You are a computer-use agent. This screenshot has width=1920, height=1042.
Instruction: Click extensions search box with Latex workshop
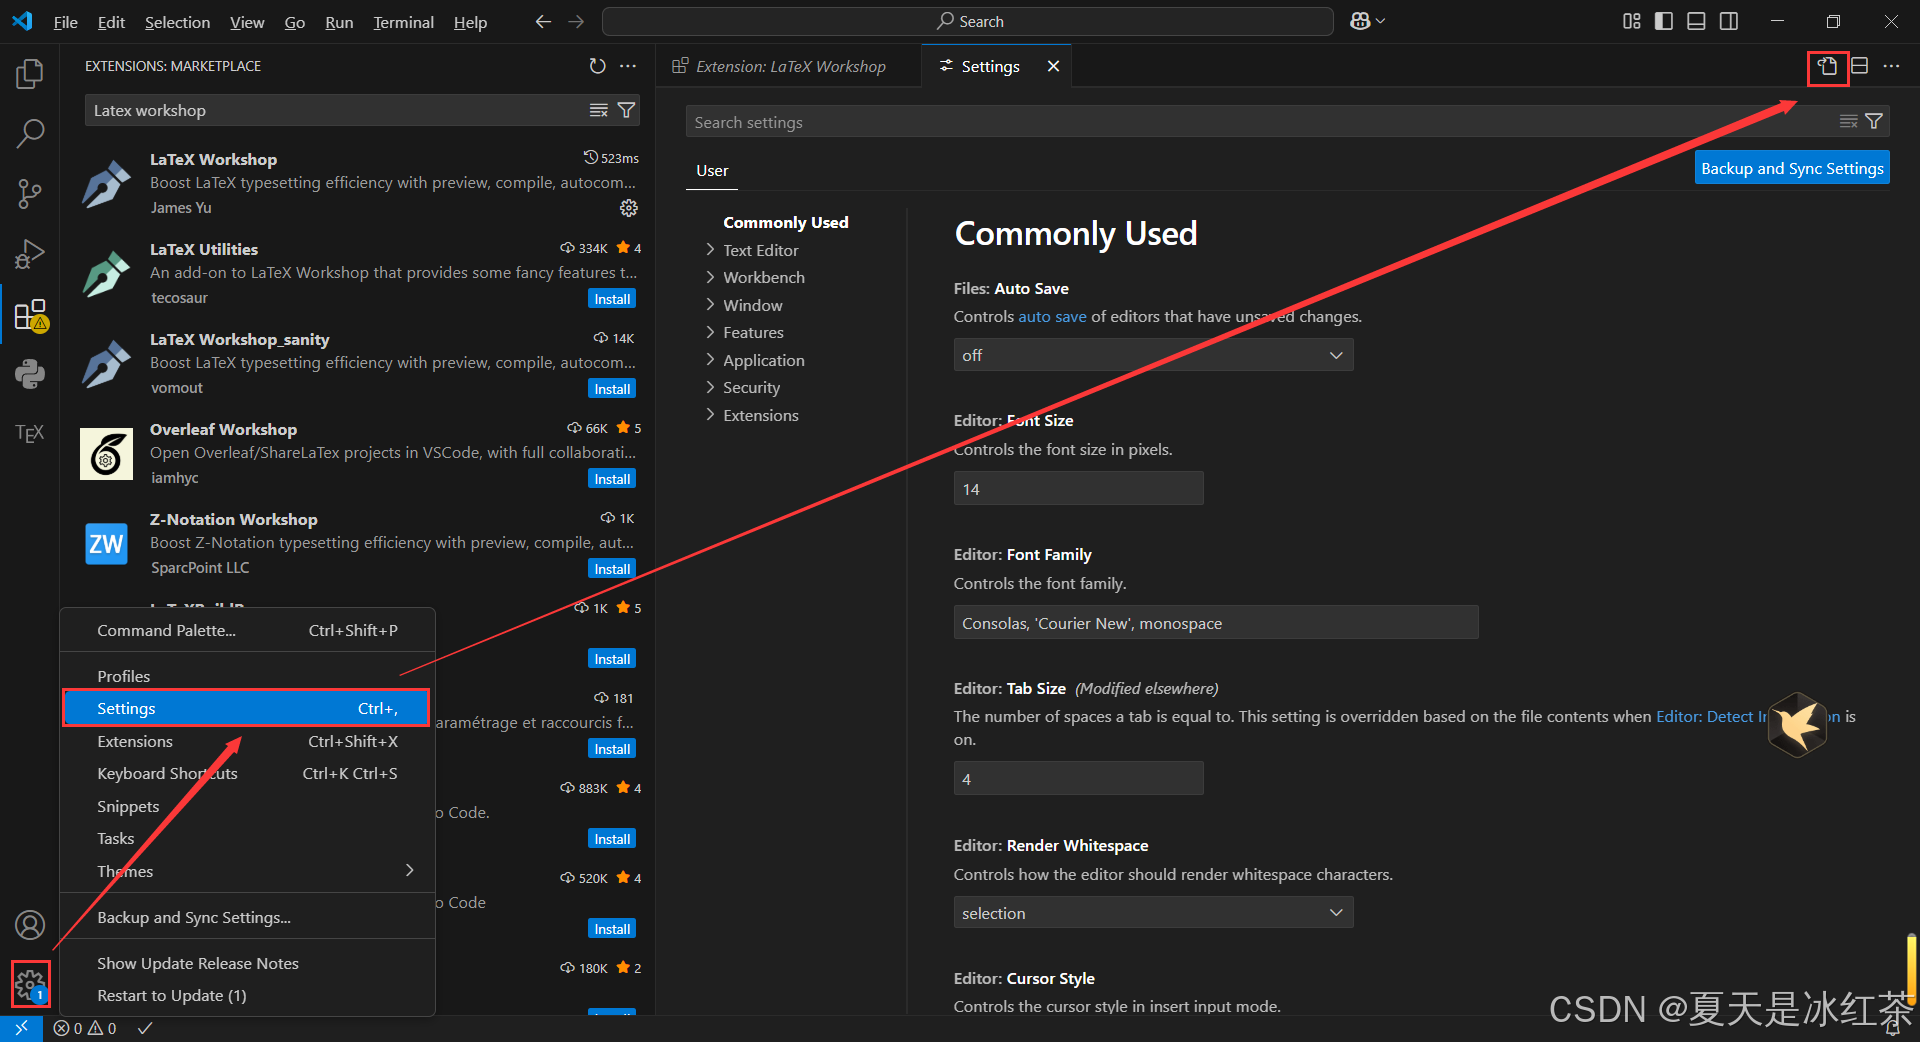(x=335, y=110)
